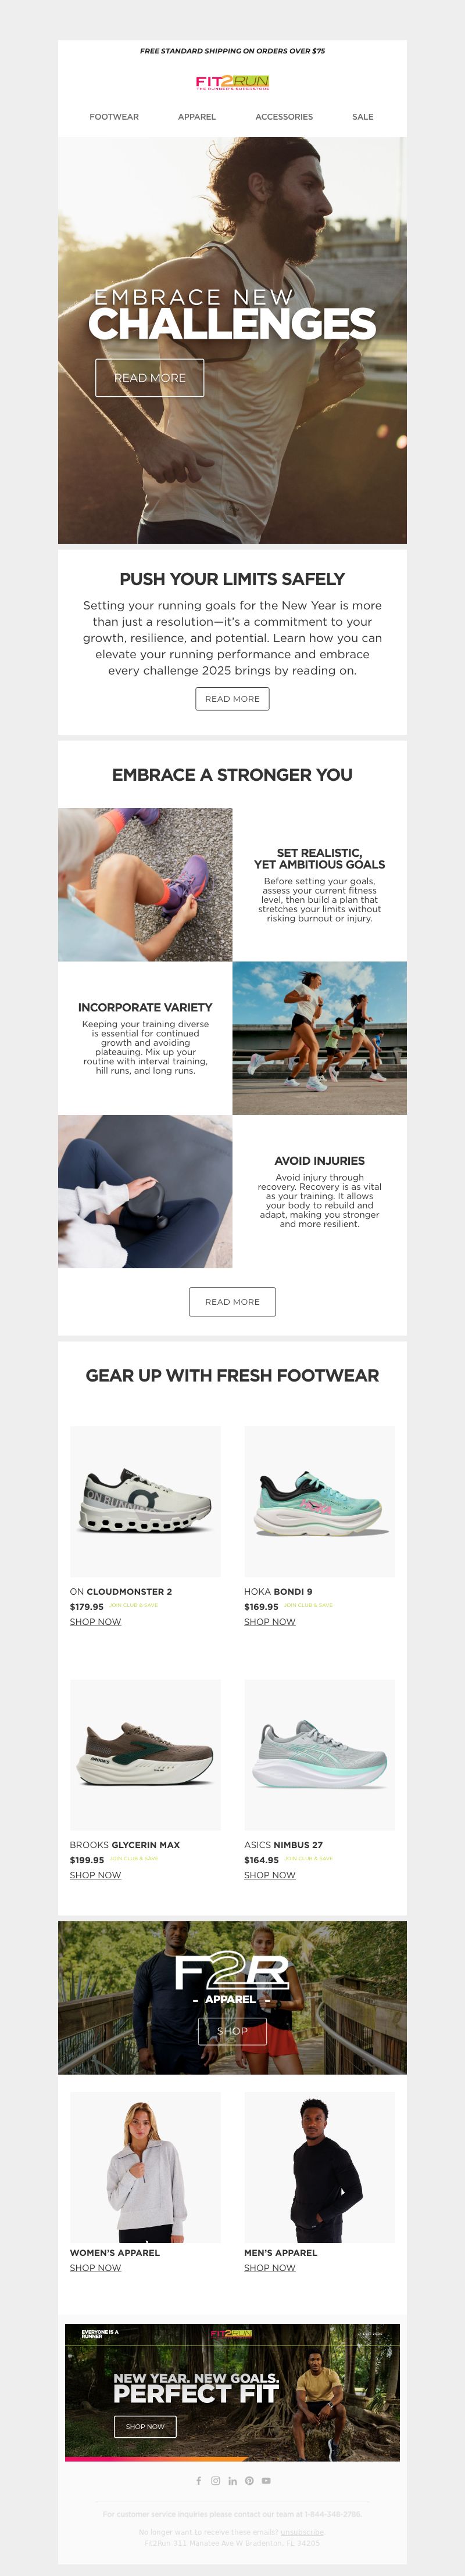Shop now for Women's Apparel
The height and width of the screenshot is (2576, 465).
point(95,2267)
